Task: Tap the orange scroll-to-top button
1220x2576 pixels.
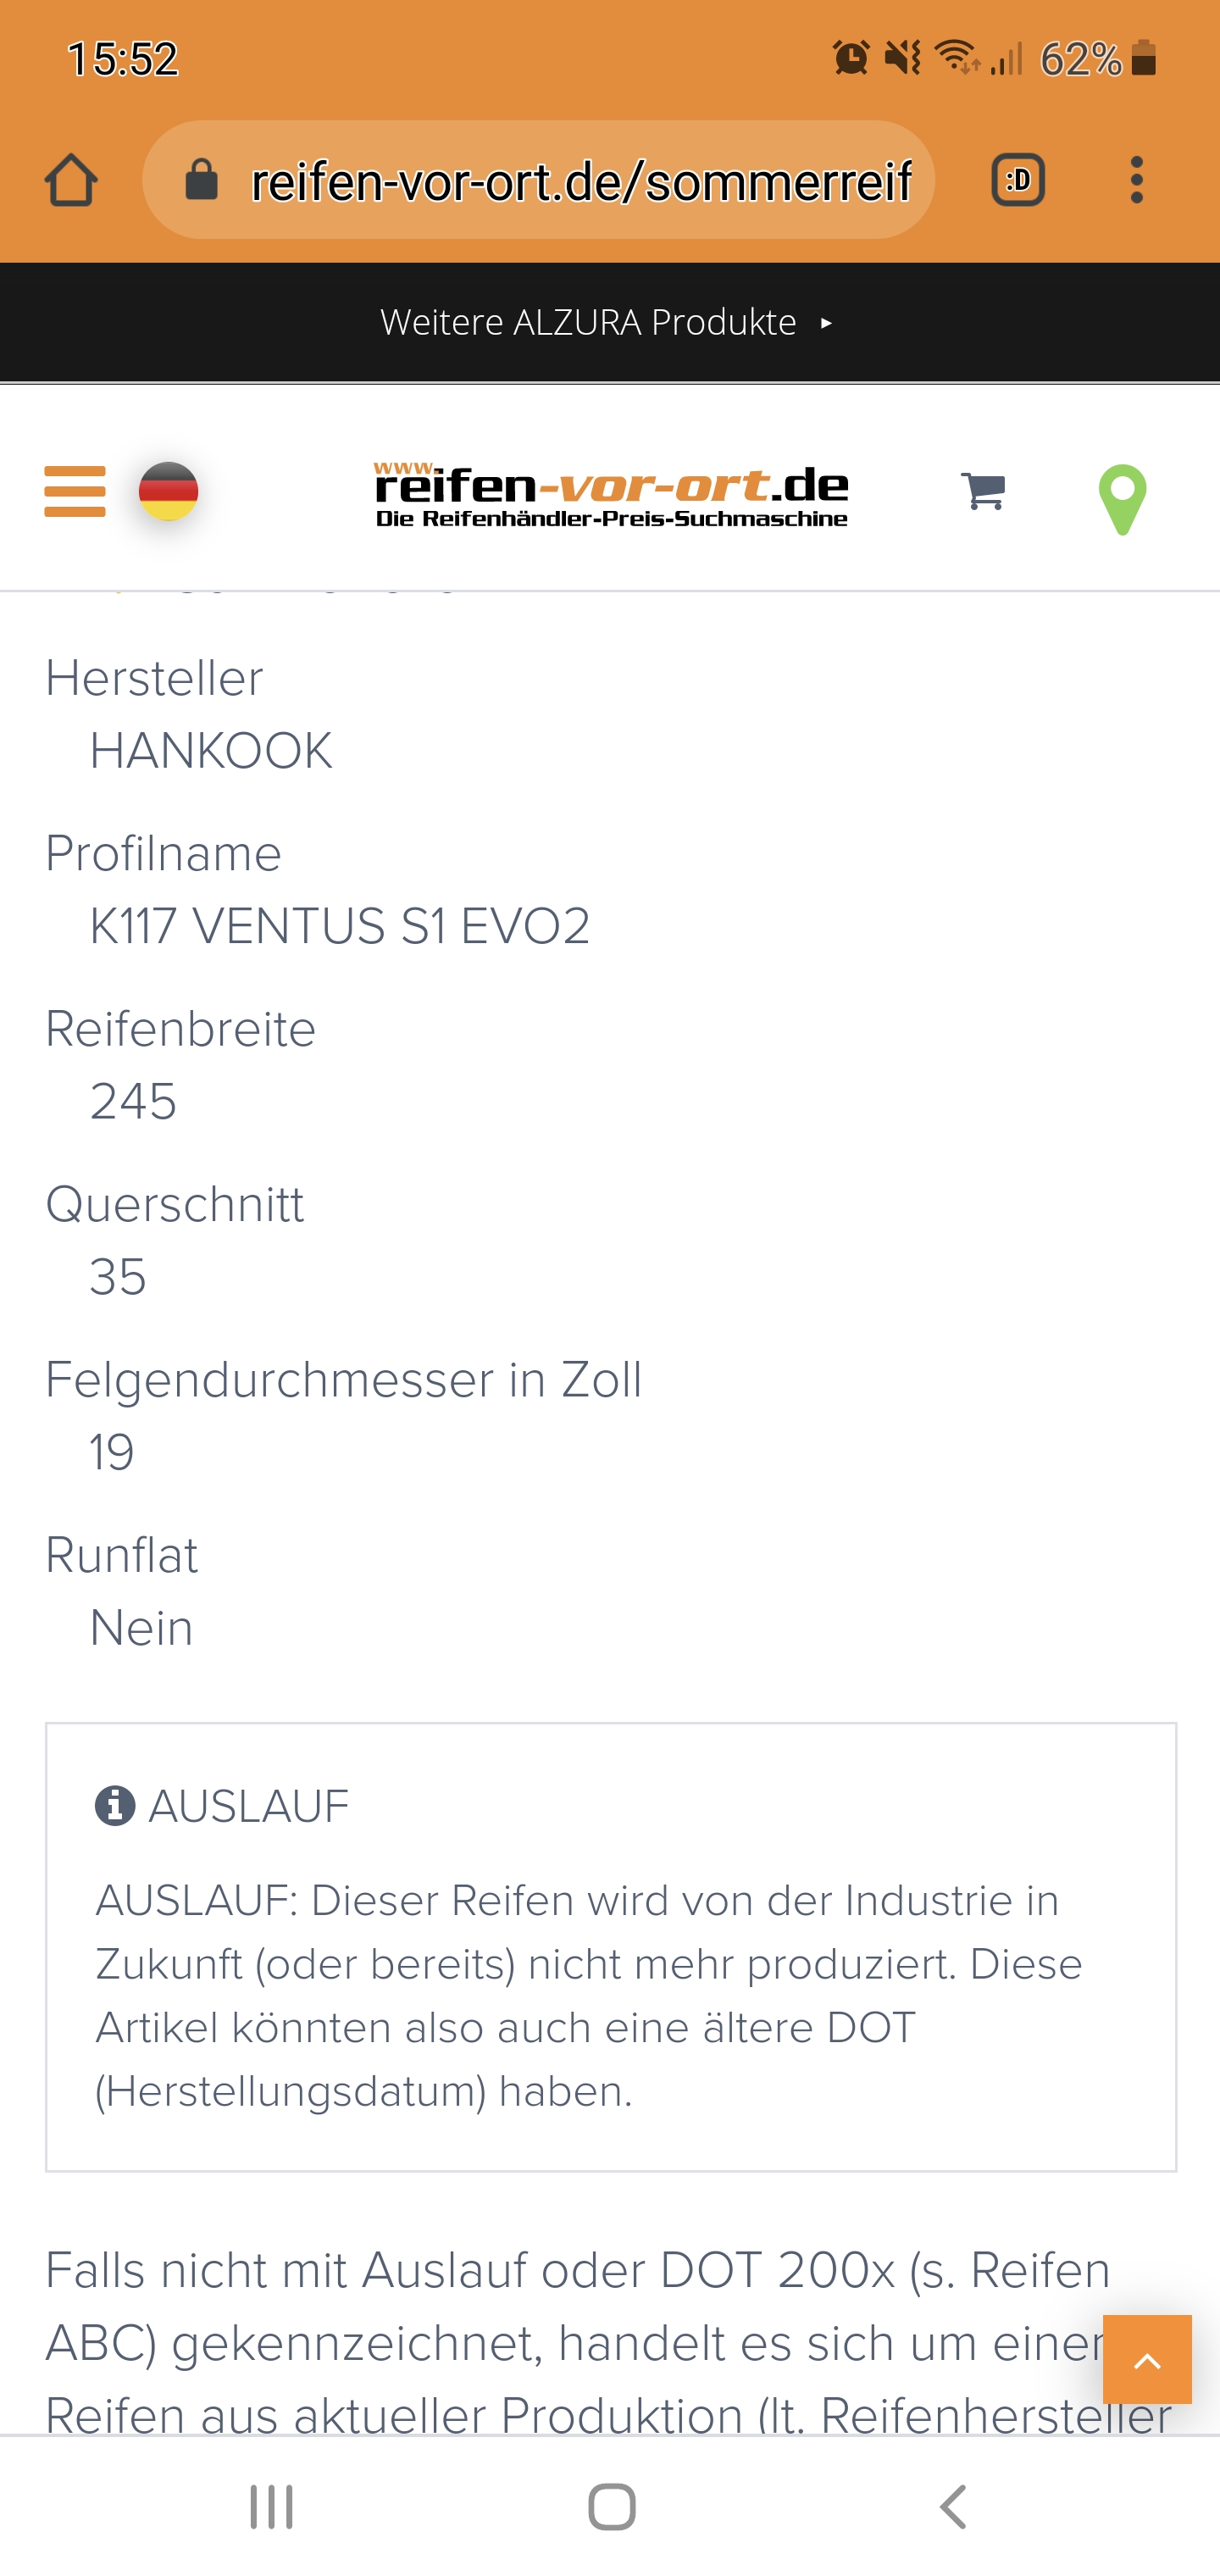Action: [x=1147, y=2359]
